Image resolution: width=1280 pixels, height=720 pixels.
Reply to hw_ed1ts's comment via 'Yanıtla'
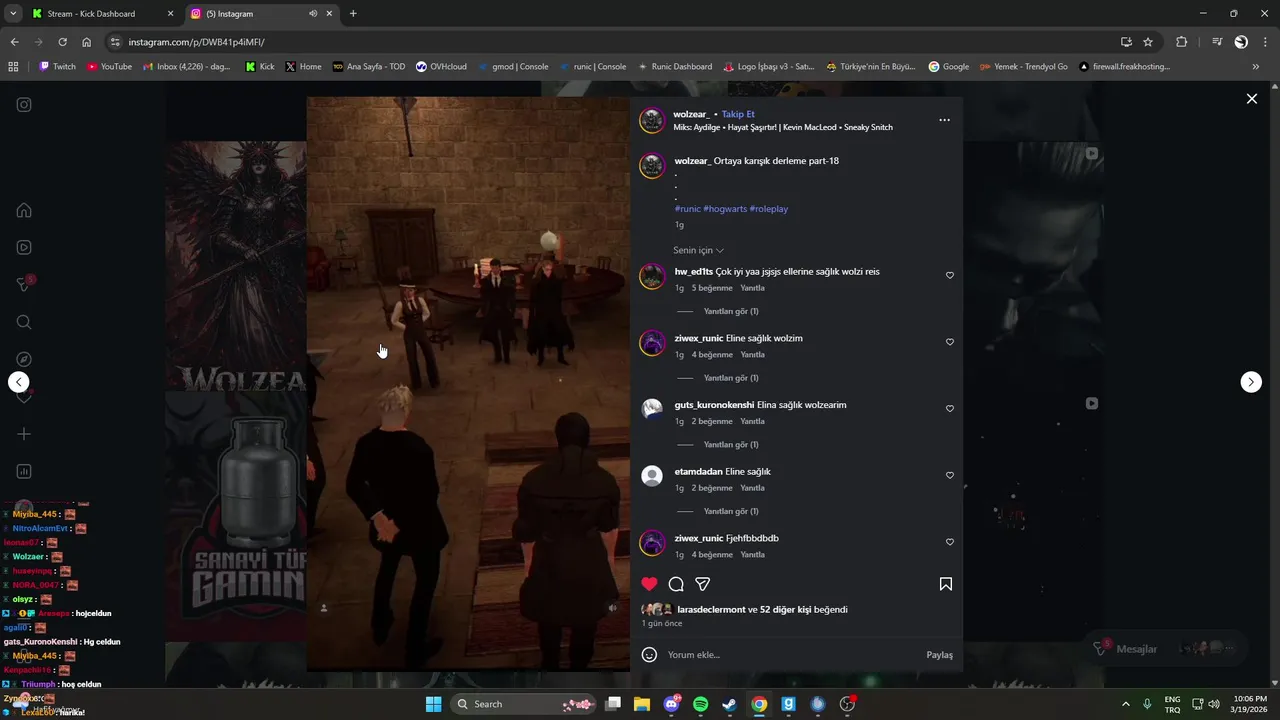click(752, 288)
